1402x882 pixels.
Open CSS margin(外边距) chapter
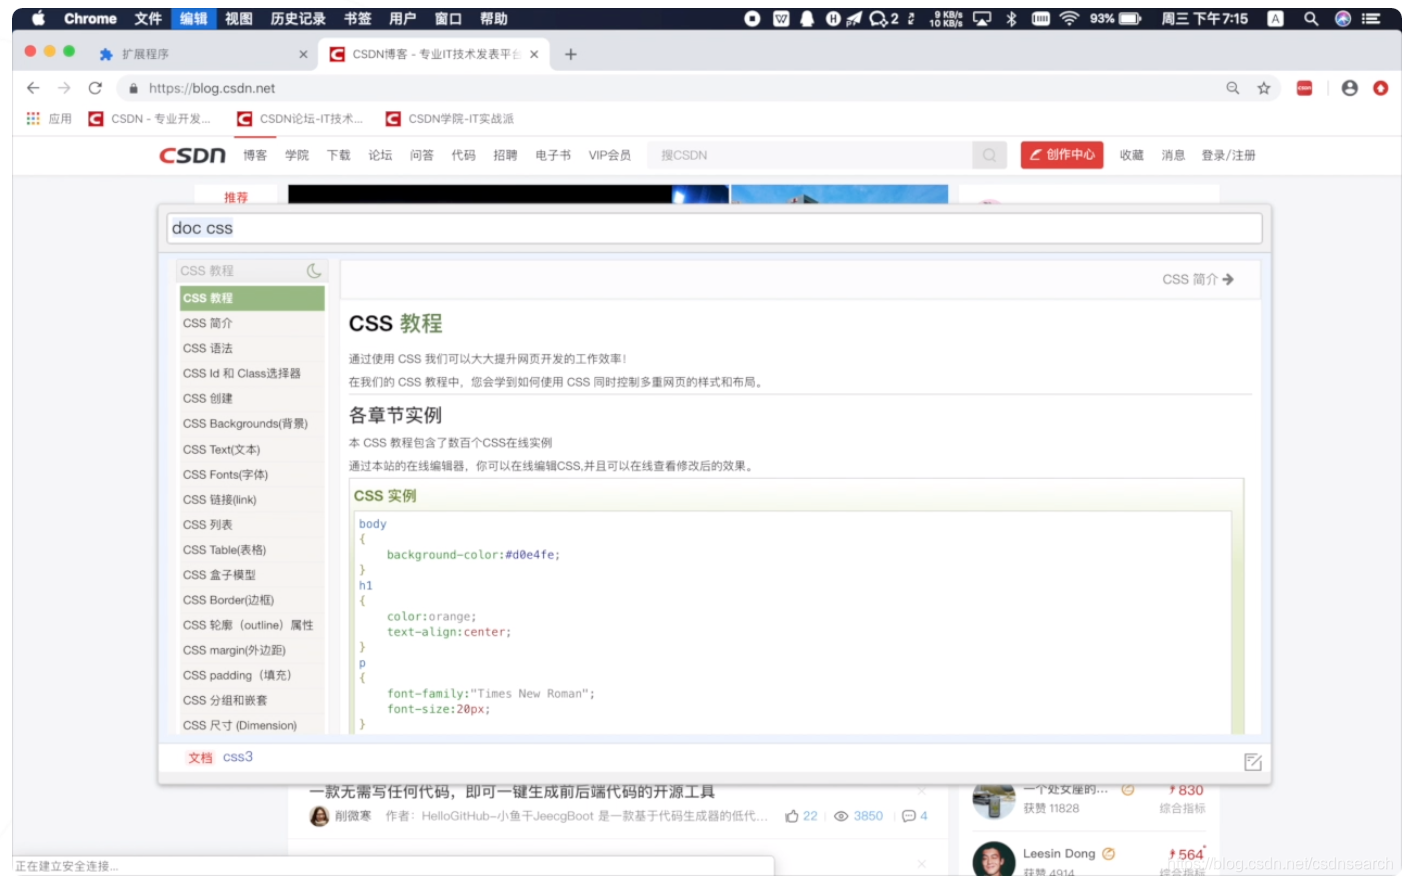252,650
